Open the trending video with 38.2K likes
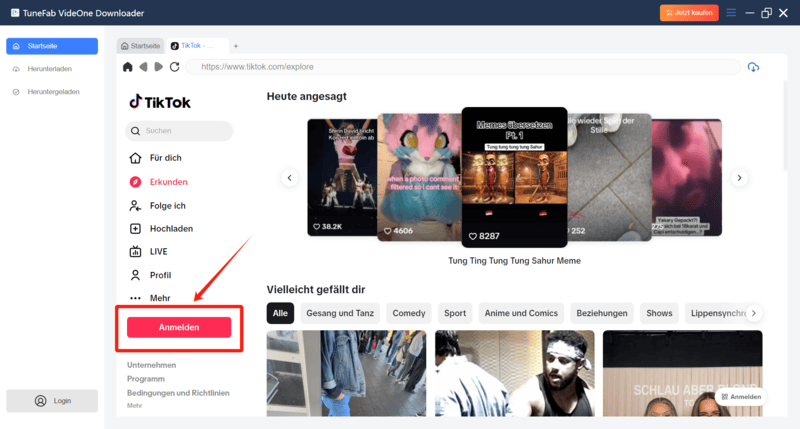 pyautogui.click(x=342, y=178)
